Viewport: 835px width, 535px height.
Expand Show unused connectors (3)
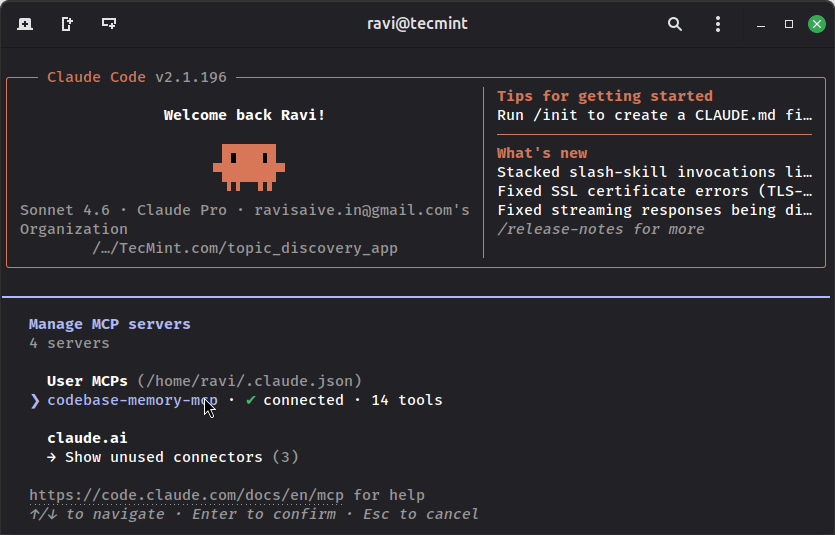point(181,457)
